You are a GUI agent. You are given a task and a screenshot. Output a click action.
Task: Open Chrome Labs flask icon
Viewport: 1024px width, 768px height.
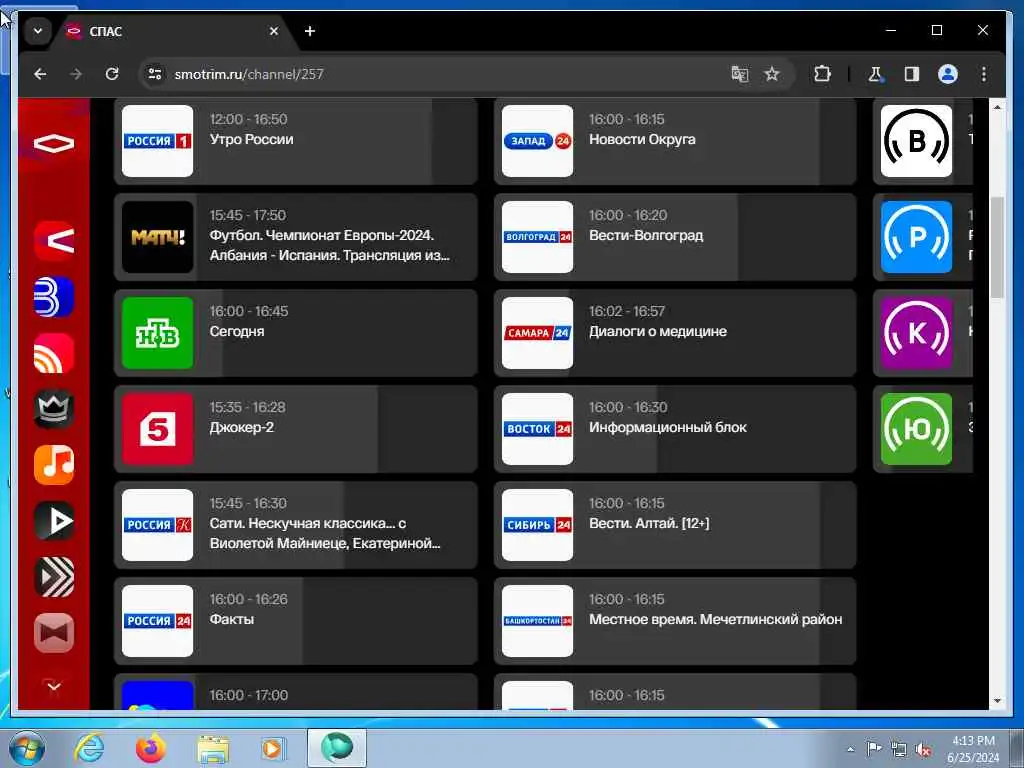click(875, 74)
